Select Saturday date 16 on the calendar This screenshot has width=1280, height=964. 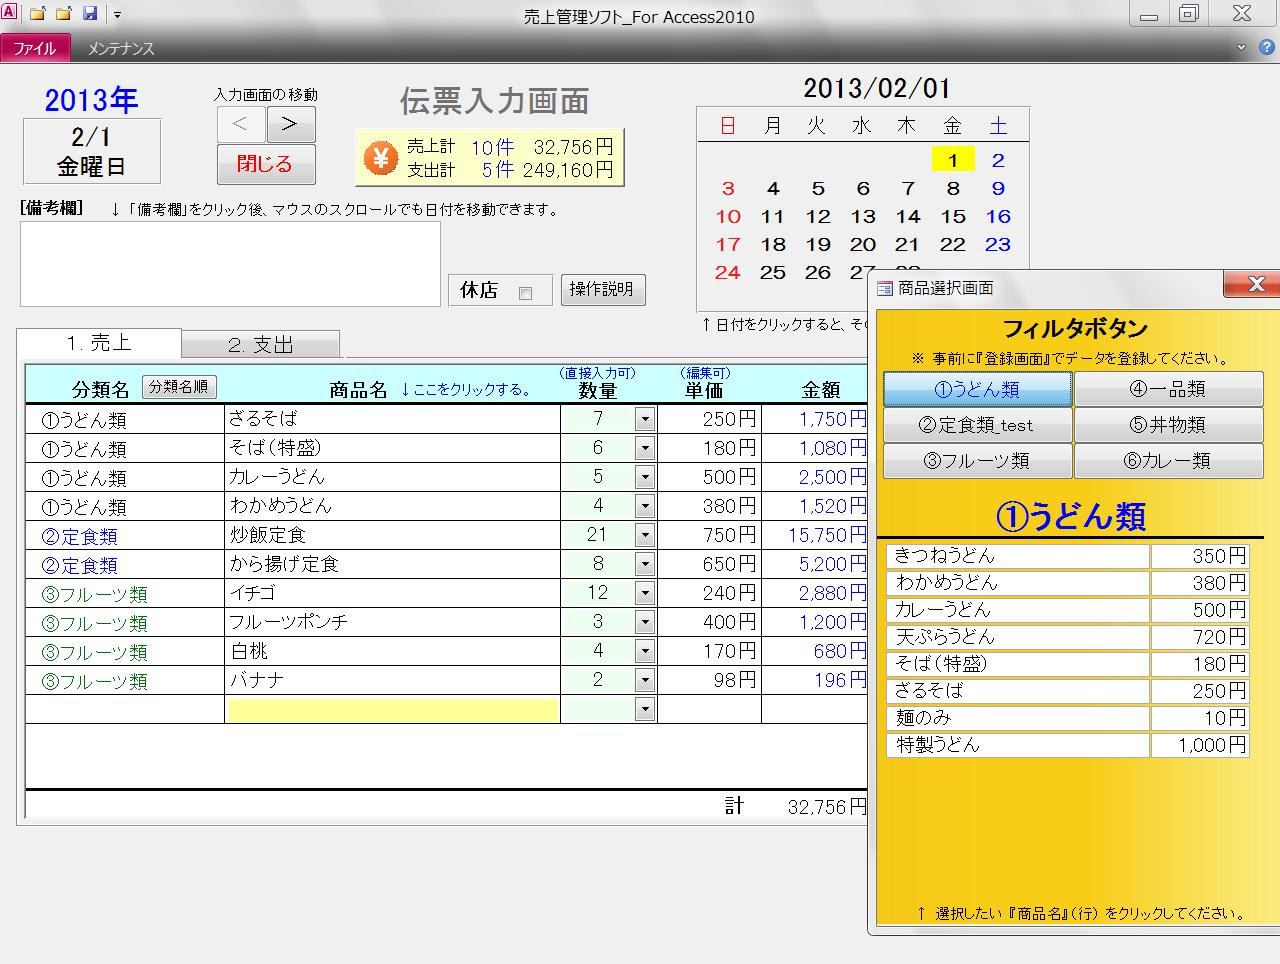[x=998, y=216]
